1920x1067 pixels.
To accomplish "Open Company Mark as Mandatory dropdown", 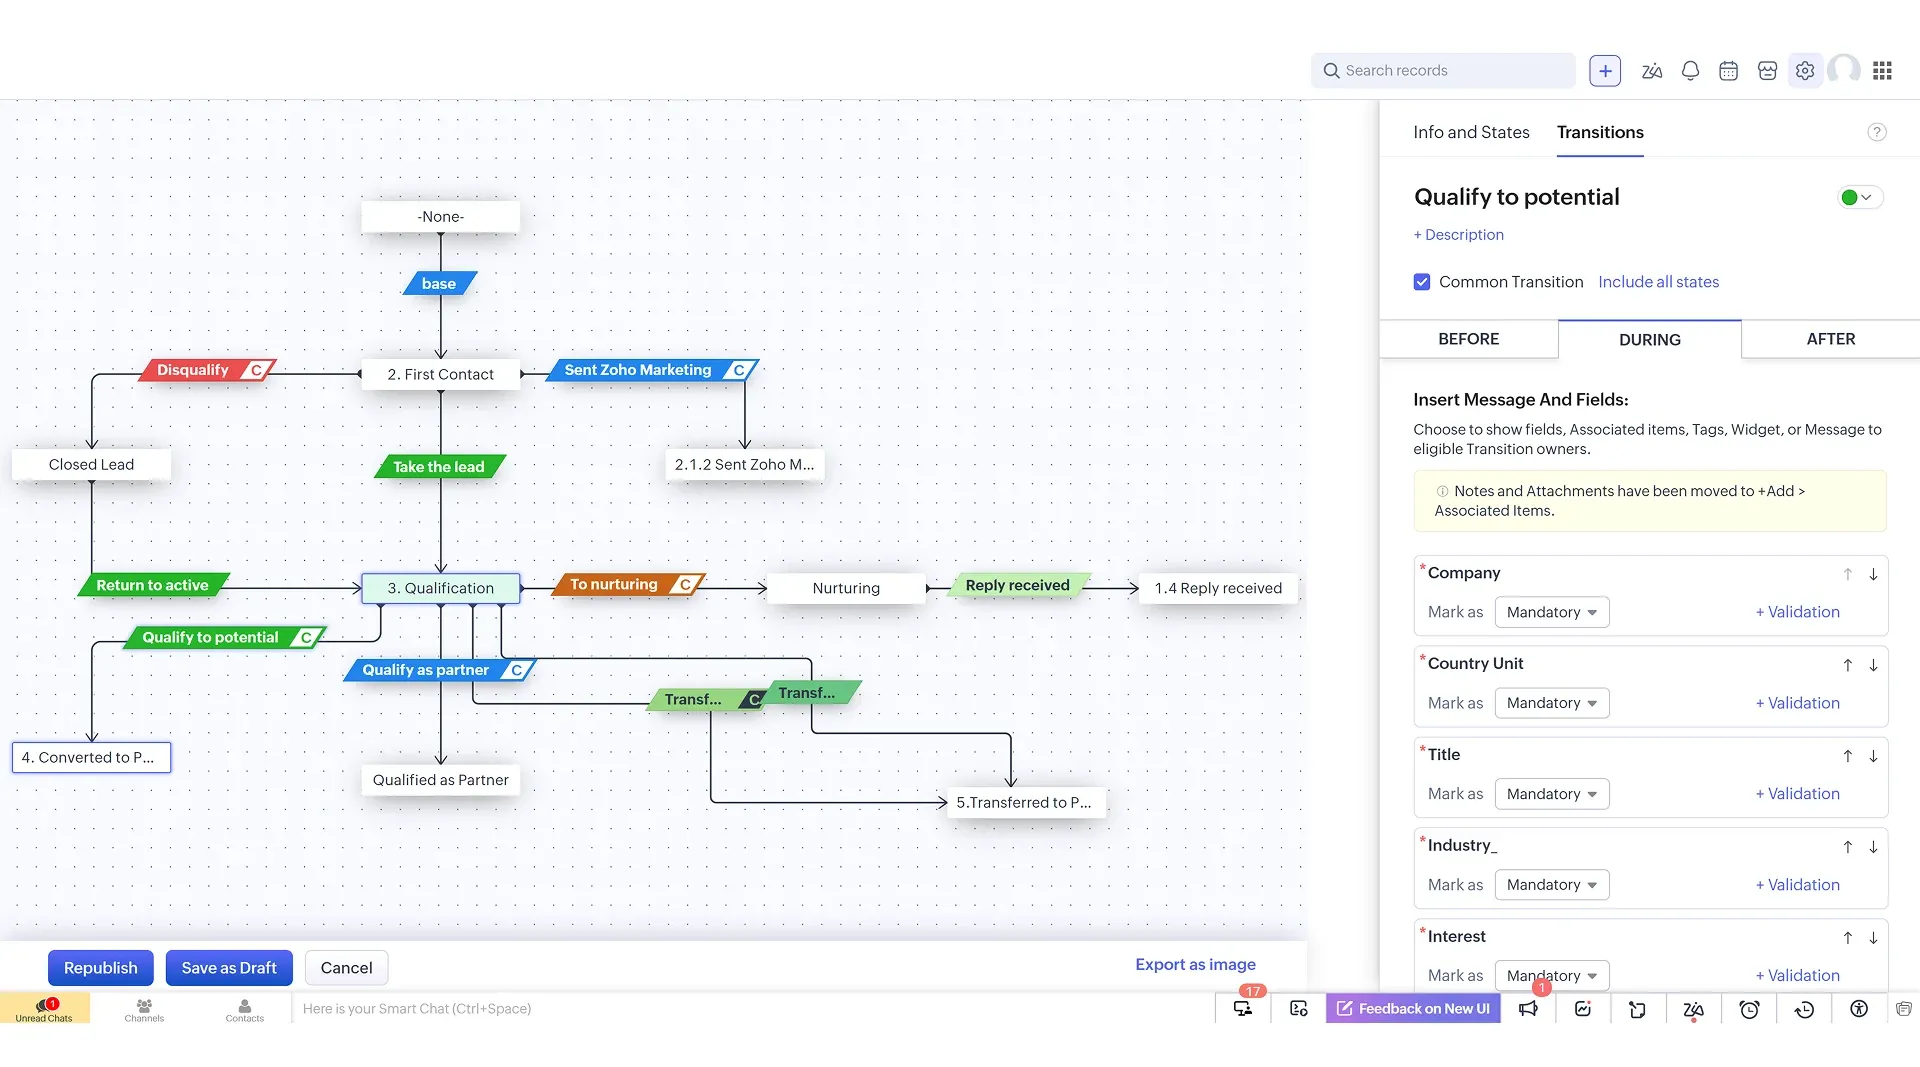I will (x=1551, y=612).
